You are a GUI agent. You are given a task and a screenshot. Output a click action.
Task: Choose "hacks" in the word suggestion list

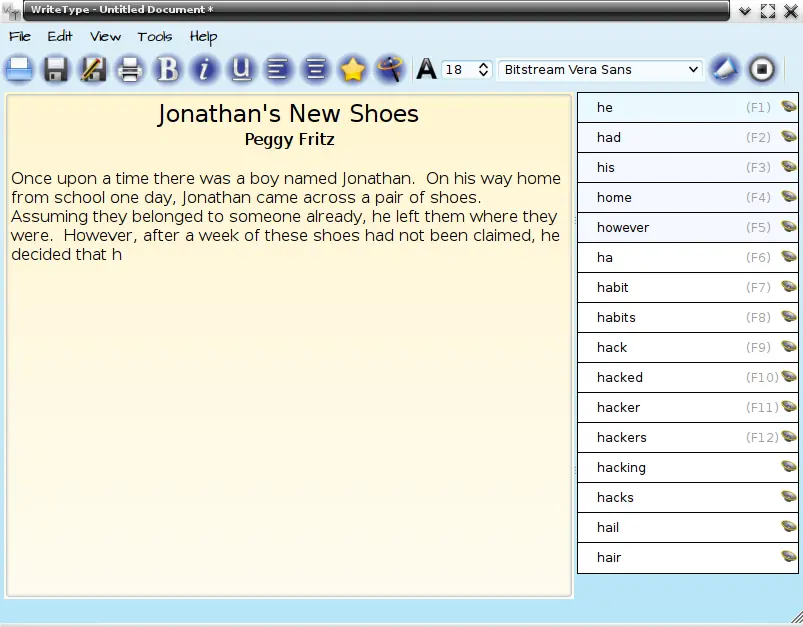(x=688, y=497)
